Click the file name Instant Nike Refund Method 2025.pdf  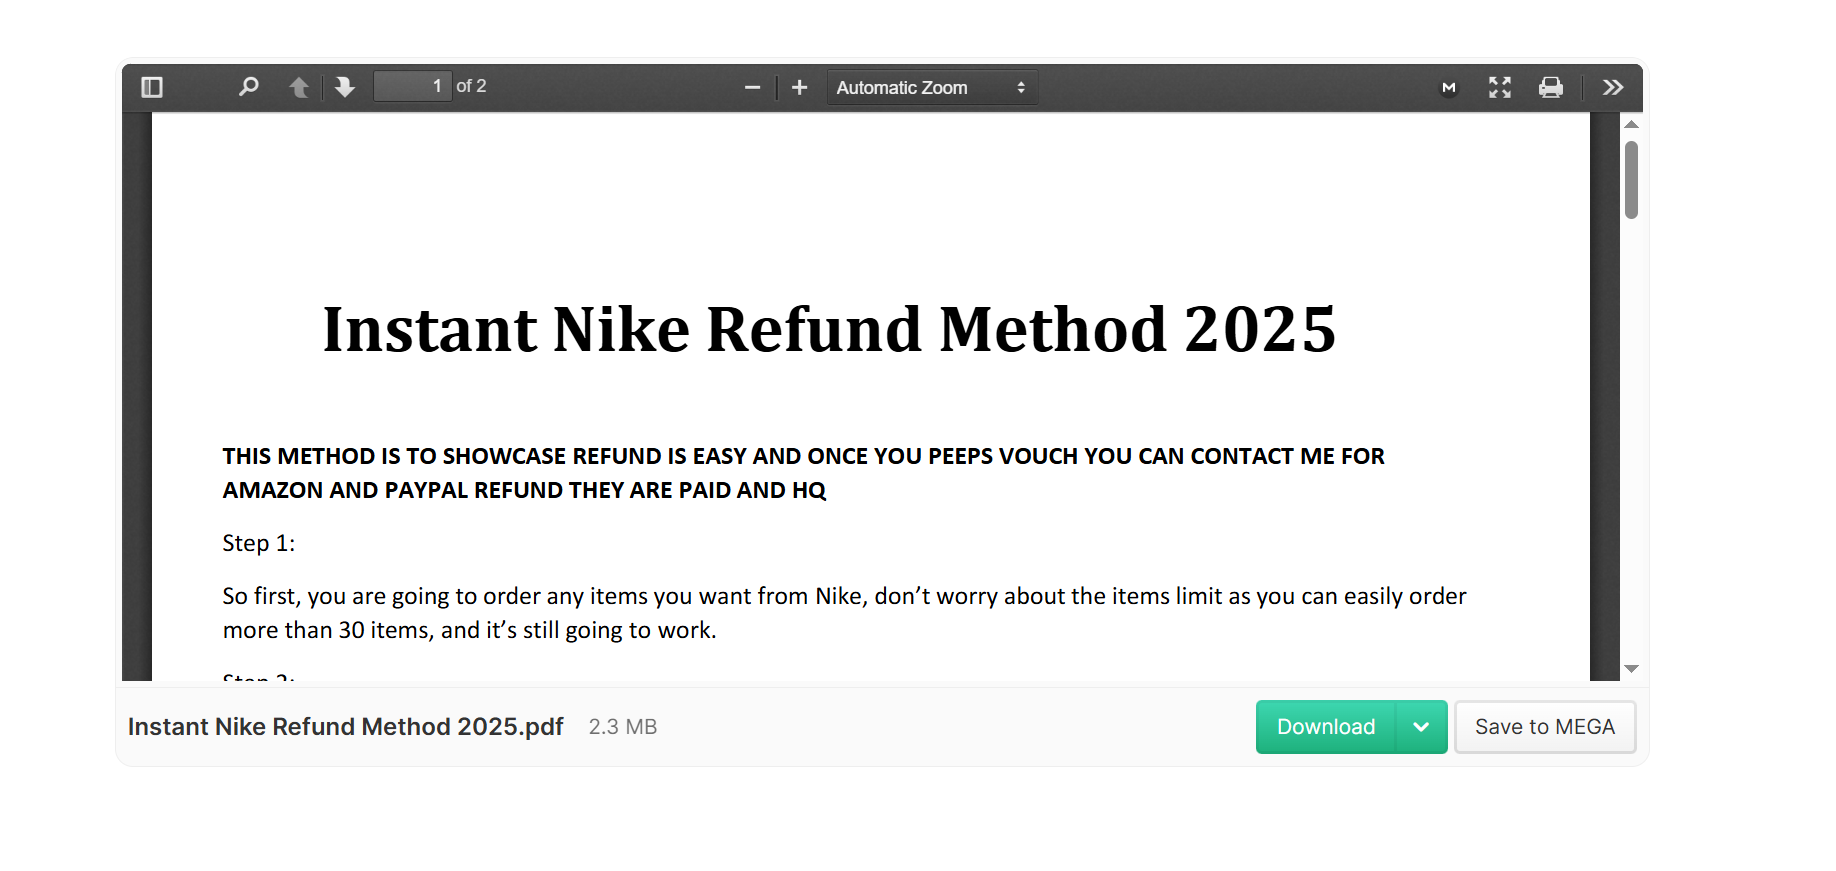coord(346,727)
